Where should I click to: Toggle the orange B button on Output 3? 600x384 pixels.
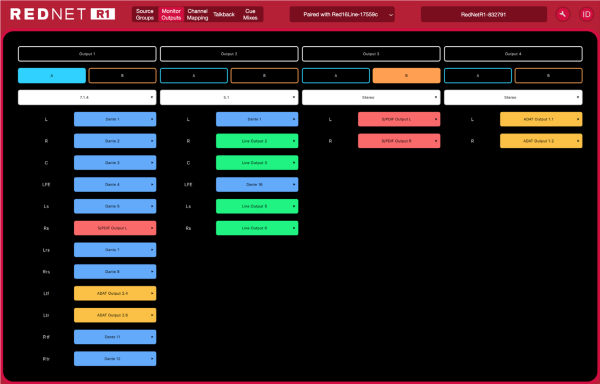point(406,76)
